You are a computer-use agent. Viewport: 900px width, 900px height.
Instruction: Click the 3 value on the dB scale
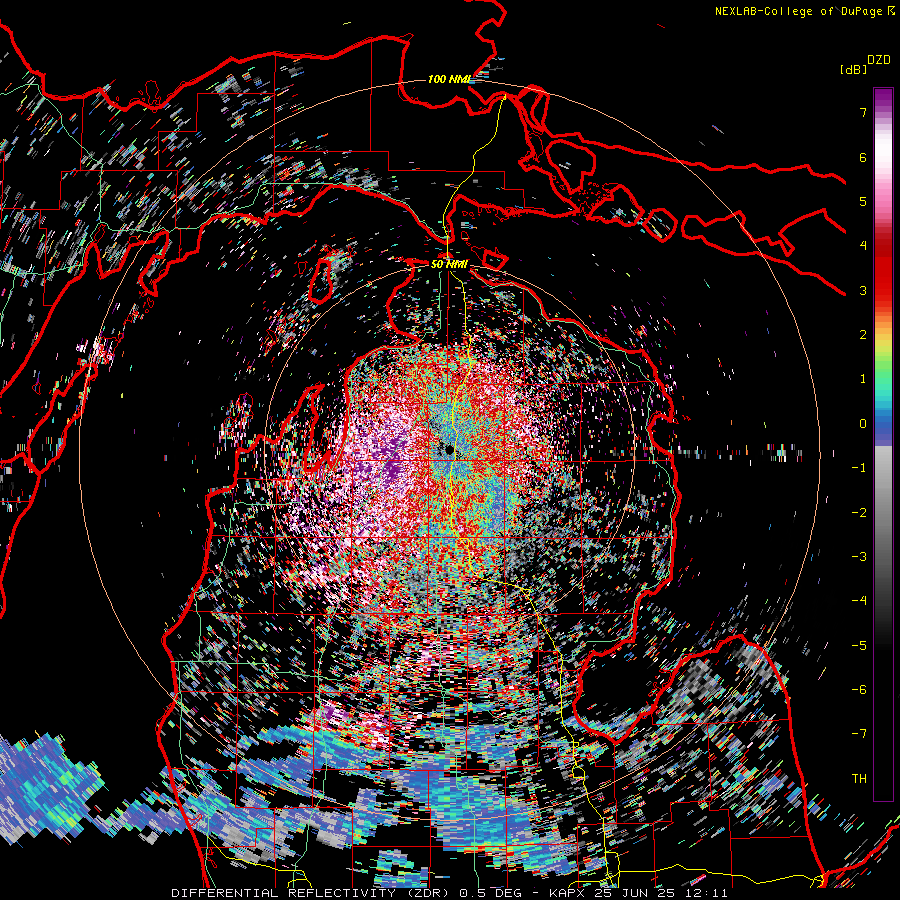coord(863,290)
